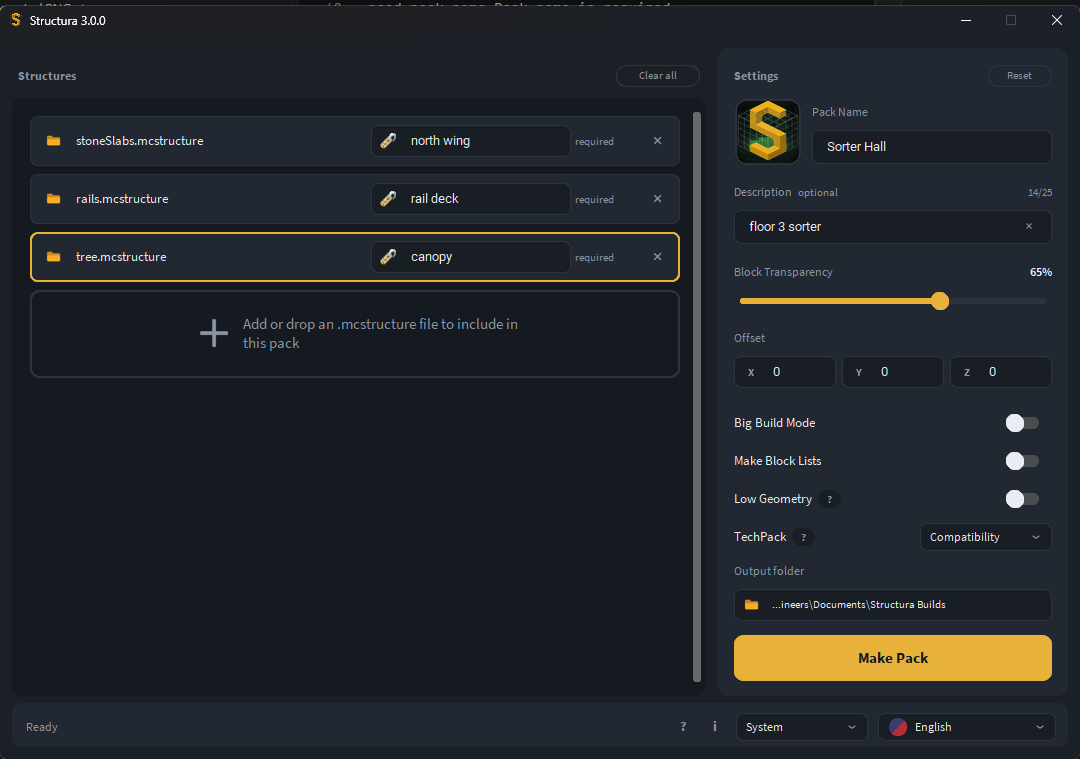Open the TechPack help tooltip
This screenshot has width=1080, height=759.
803,537
